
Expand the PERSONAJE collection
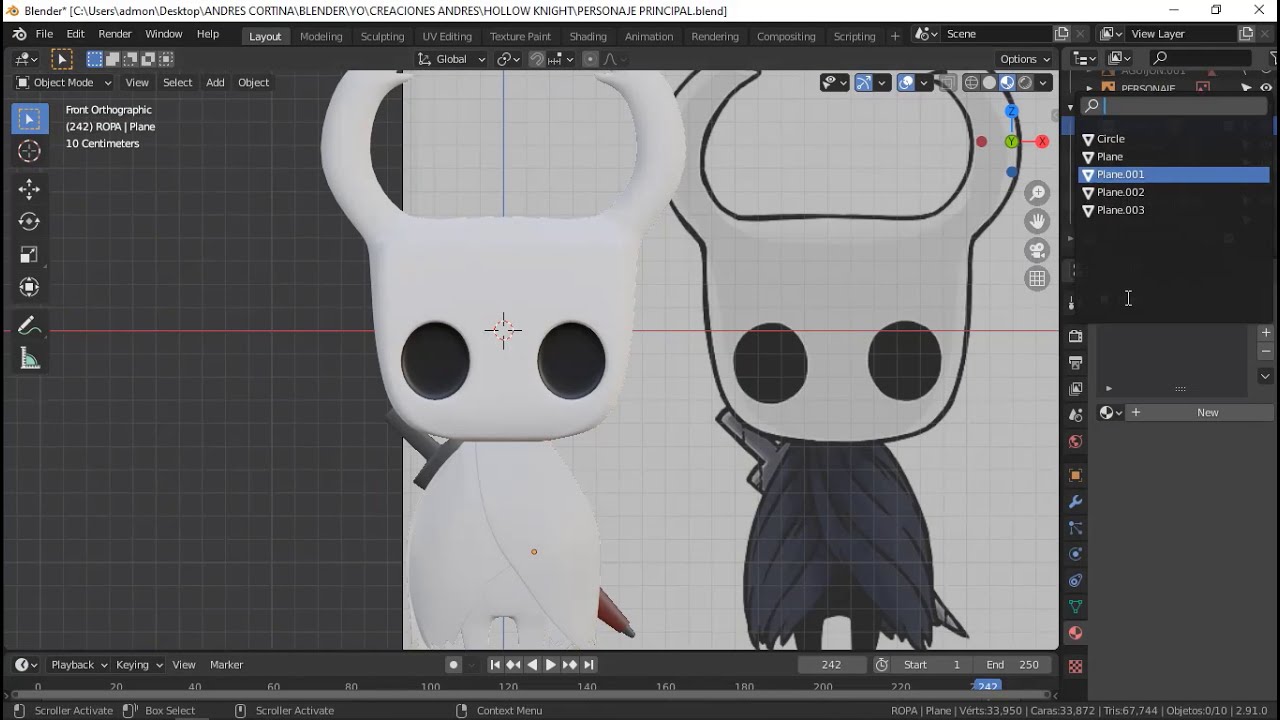(1089, 89)
